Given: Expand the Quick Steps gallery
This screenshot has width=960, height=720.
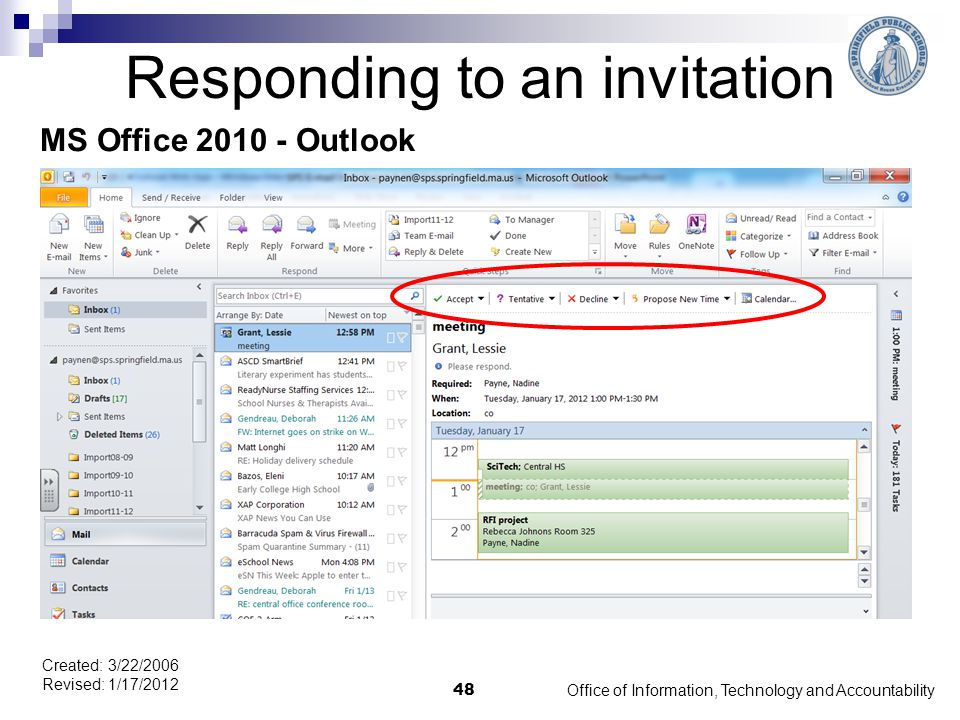Looking at the screenshot, I should coord(594,252).
